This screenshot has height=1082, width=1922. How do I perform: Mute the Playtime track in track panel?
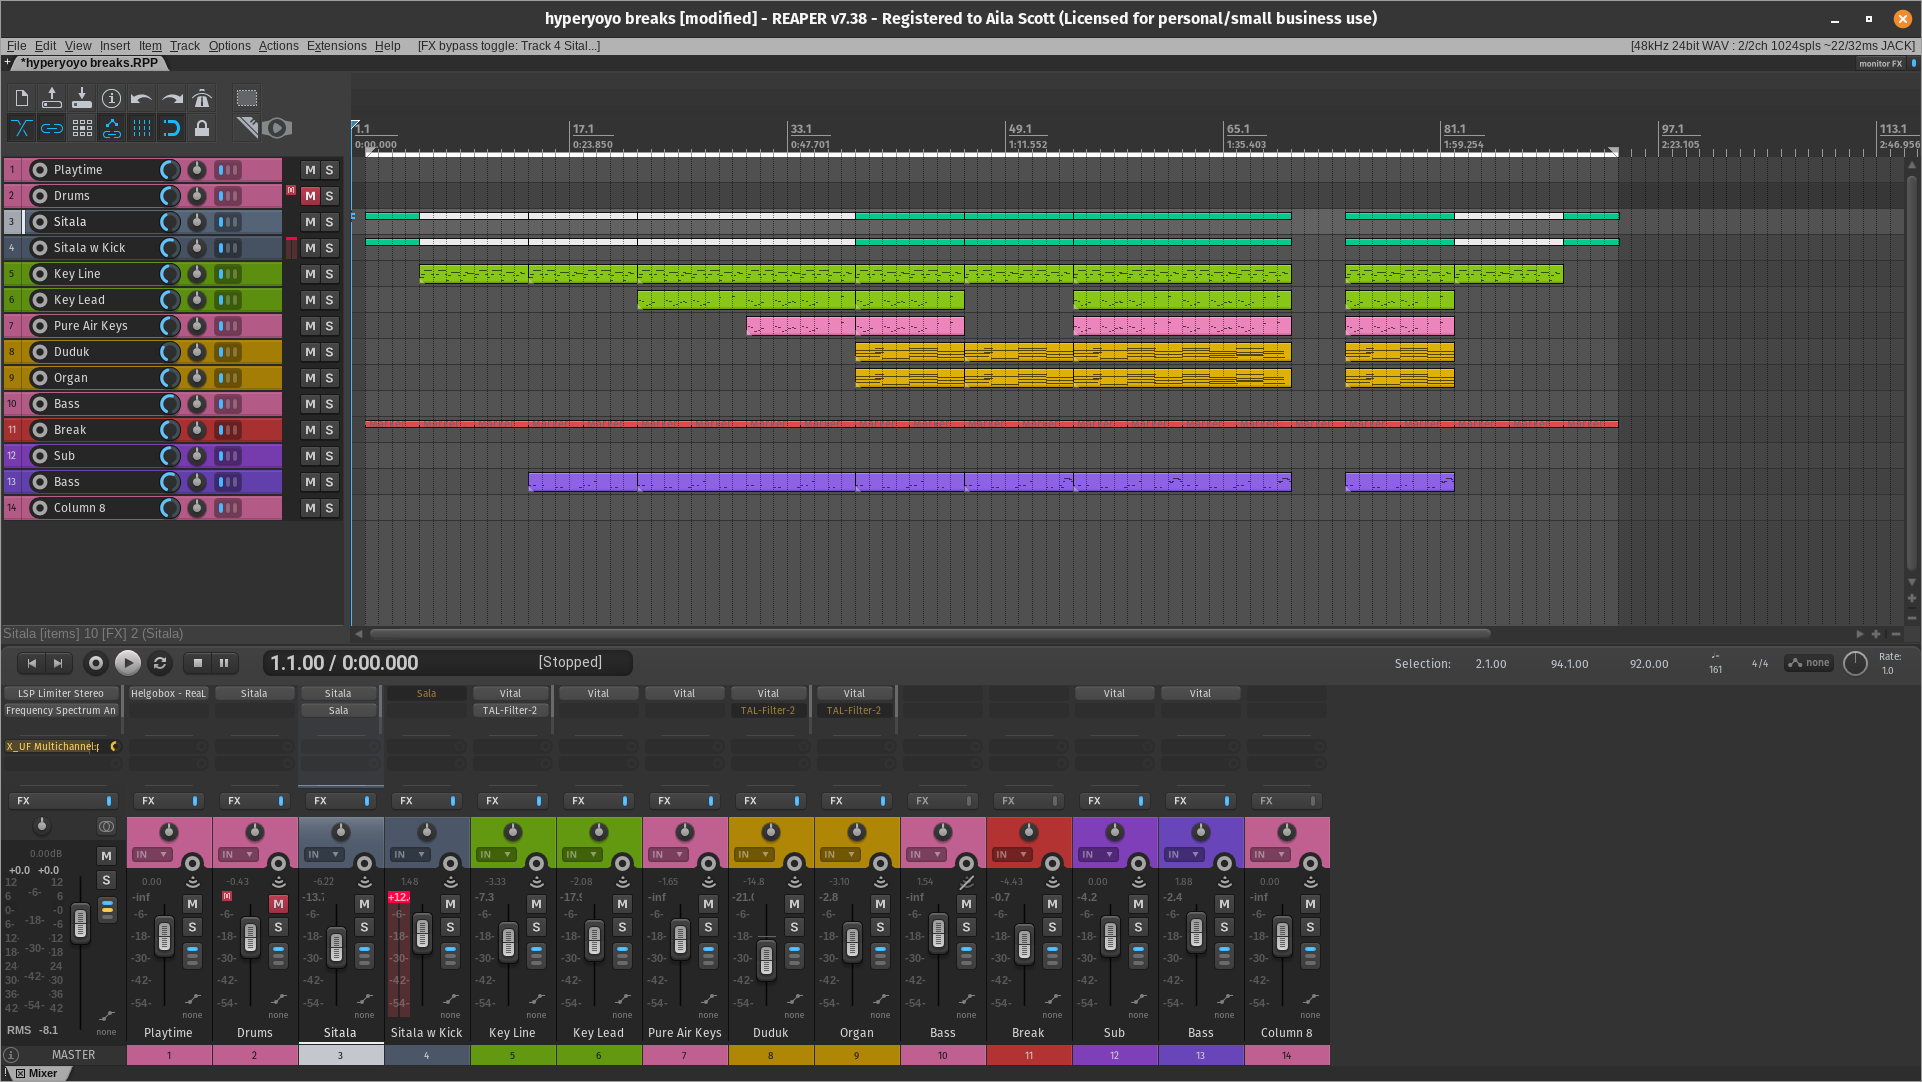[310, 170]
